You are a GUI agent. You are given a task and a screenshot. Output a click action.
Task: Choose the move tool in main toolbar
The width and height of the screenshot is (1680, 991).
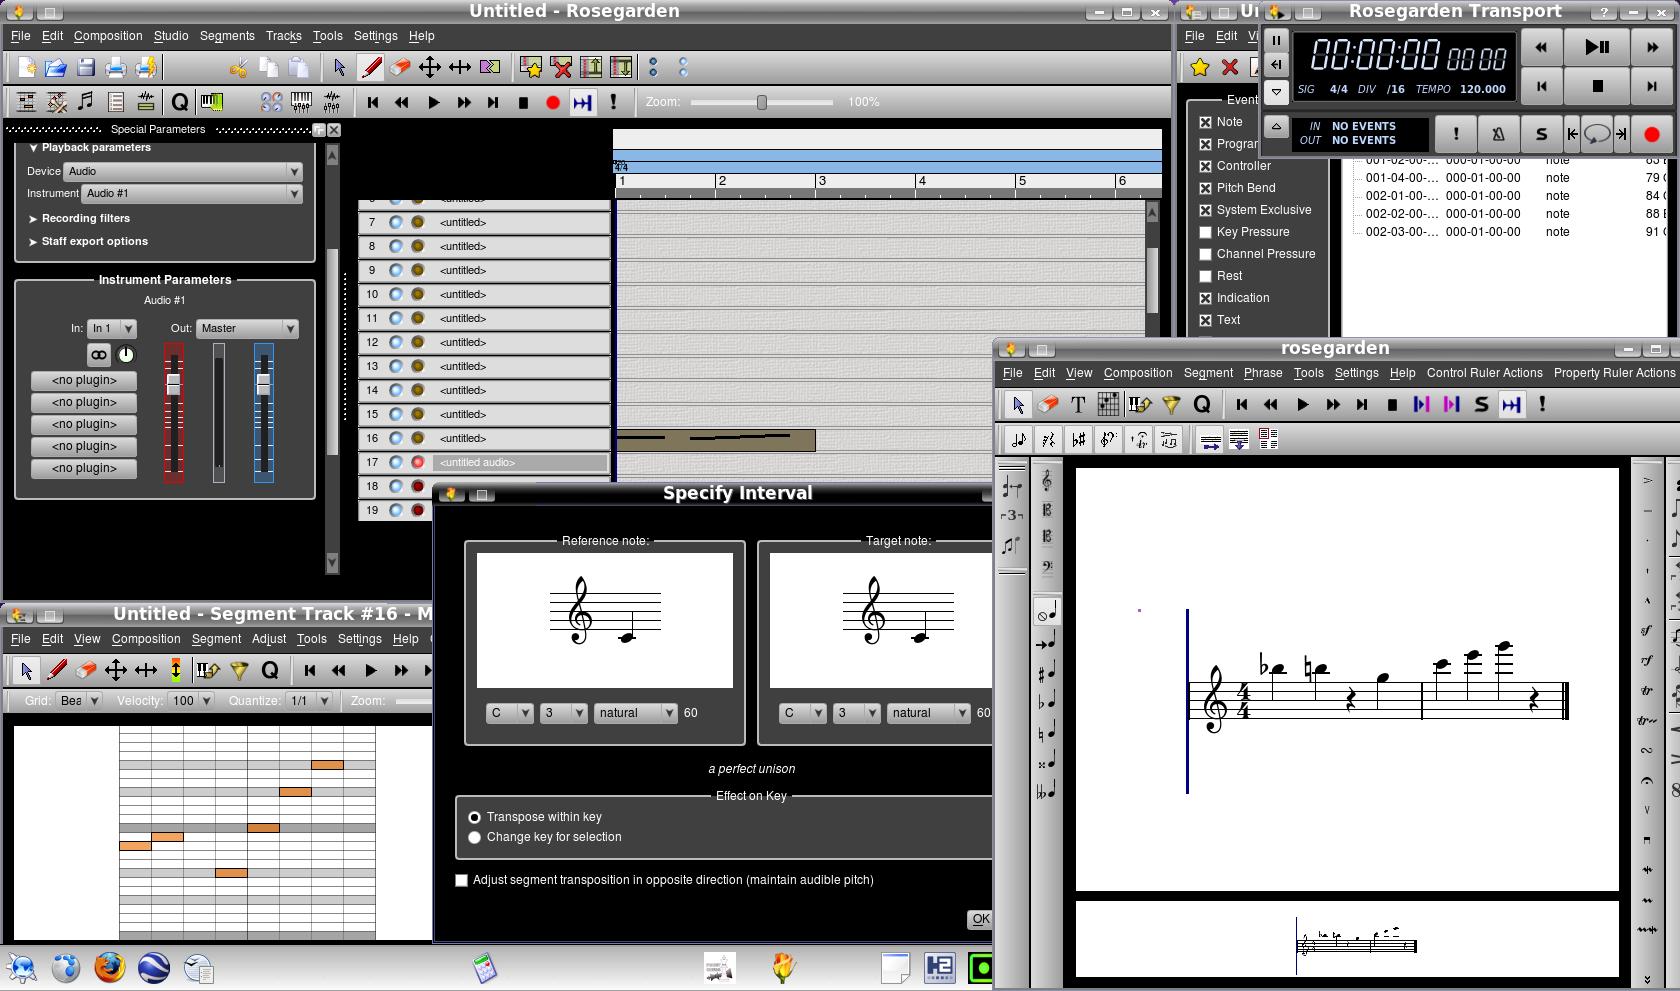430,67
